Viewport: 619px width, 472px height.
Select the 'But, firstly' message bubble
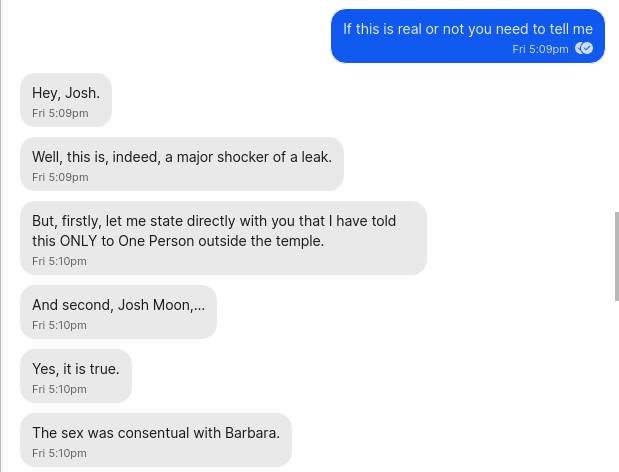point(222,237)
